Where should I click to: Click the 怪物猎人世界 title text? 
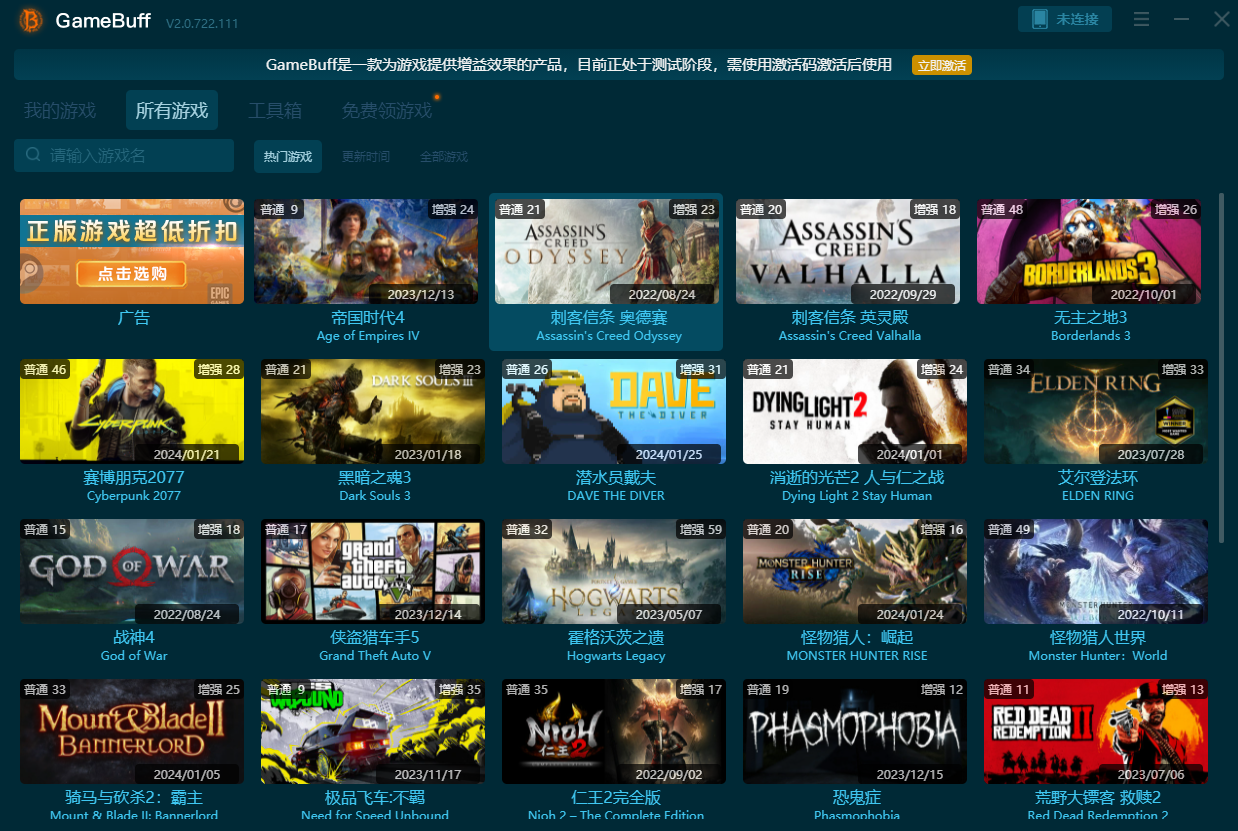(x=1098, y=637)
